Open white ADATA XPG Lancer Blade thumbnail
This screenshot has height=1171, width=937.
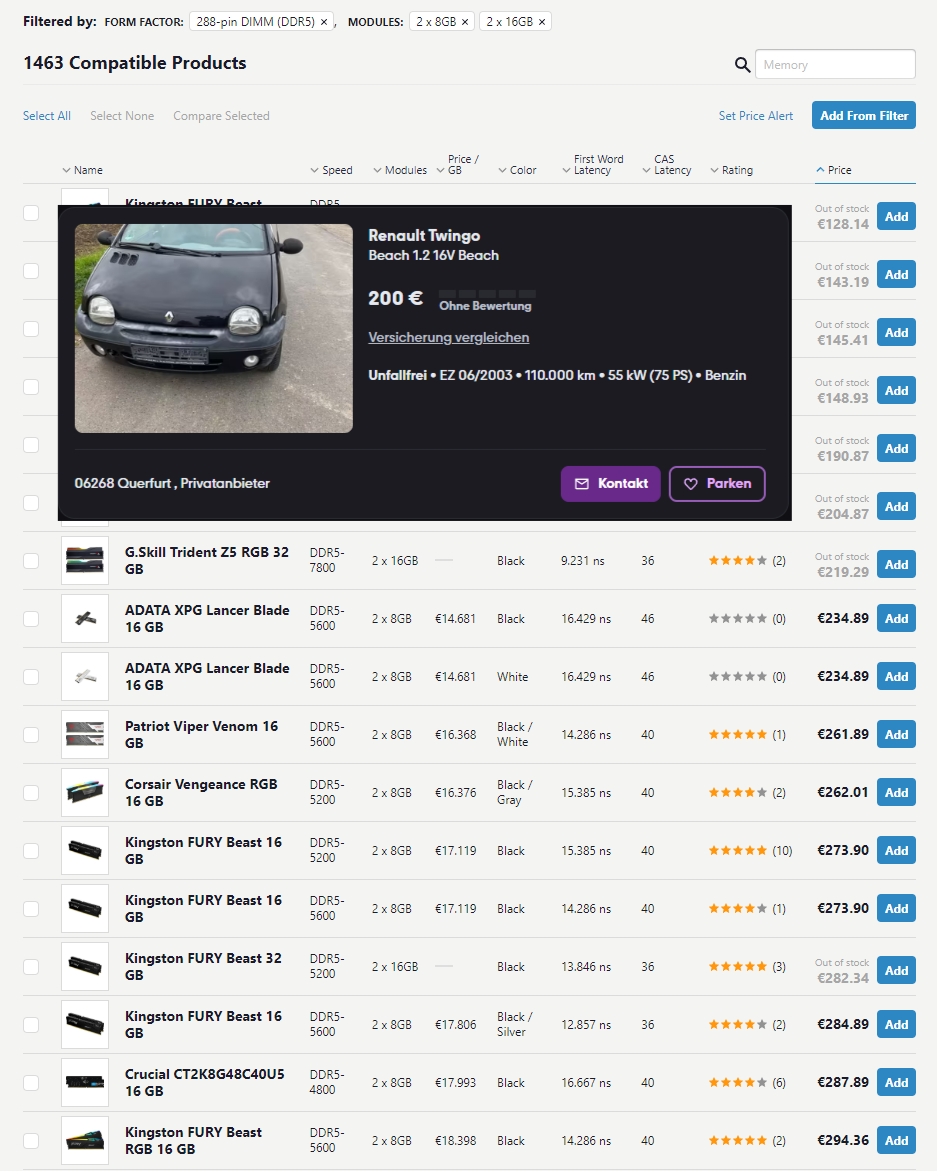coord(85,677)
